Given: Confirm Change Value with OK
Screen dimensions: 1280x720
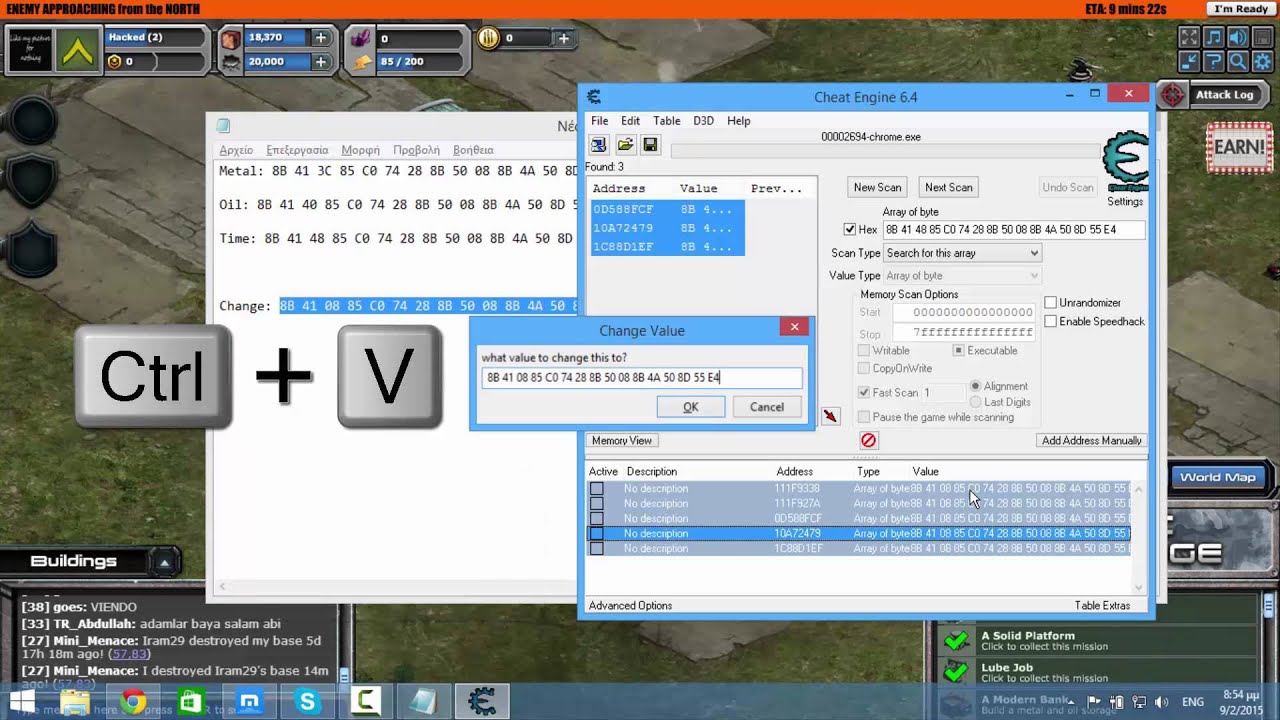Looking at the screenshot, I should click(690, 407).
